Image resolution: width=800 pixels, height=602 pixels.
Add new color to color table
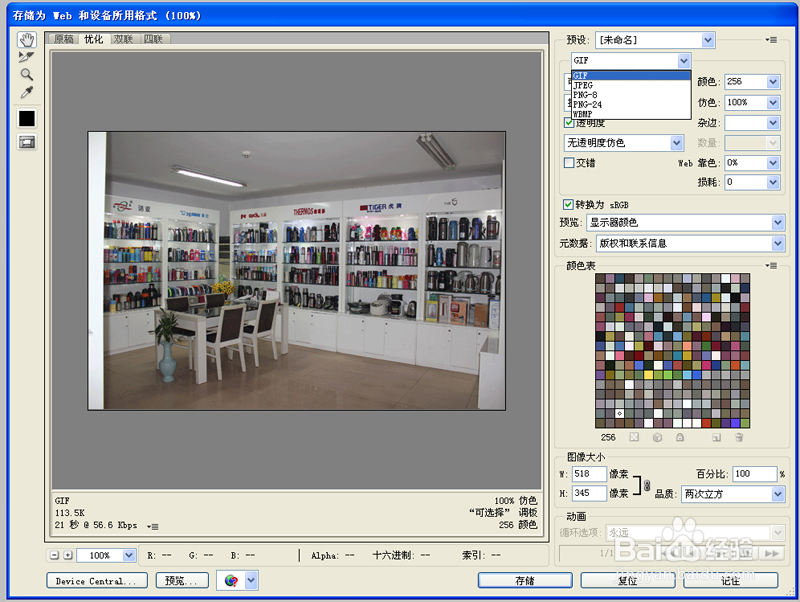(x=717, y=437)
